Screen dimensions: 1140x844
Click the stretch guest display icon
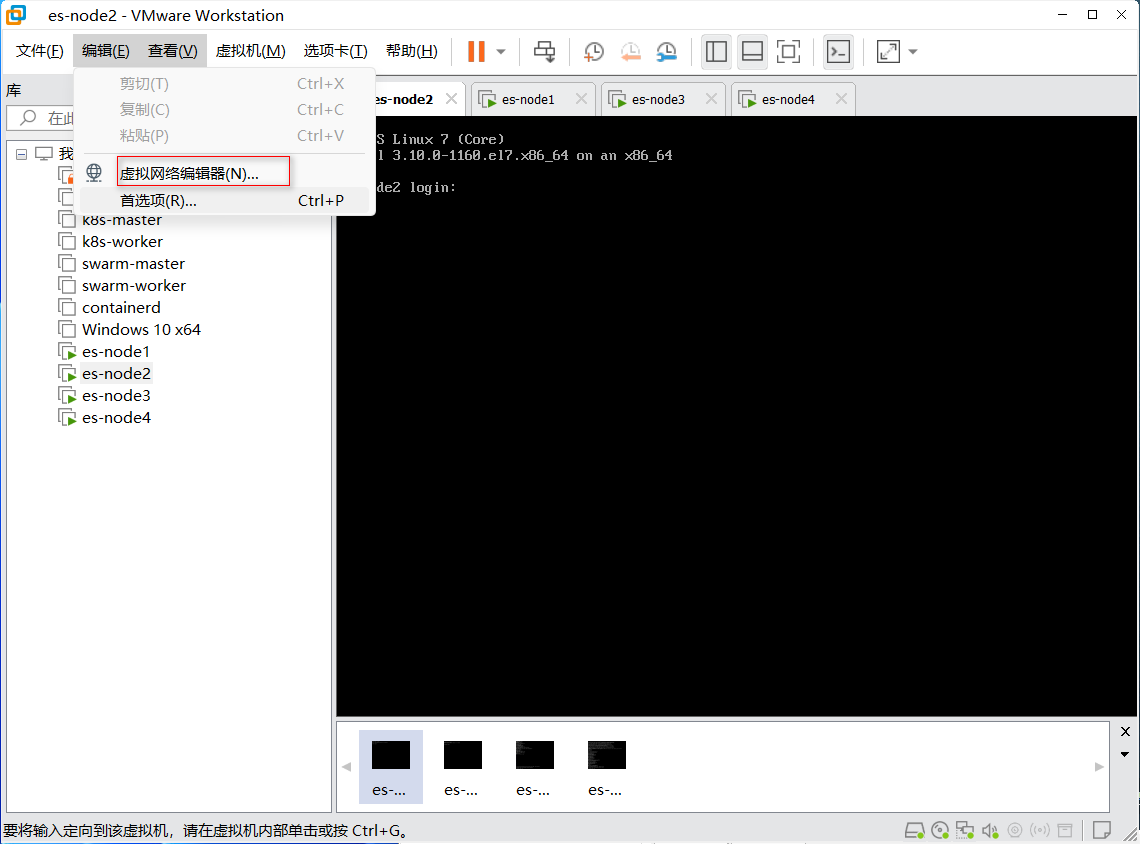tap(888, 52)
